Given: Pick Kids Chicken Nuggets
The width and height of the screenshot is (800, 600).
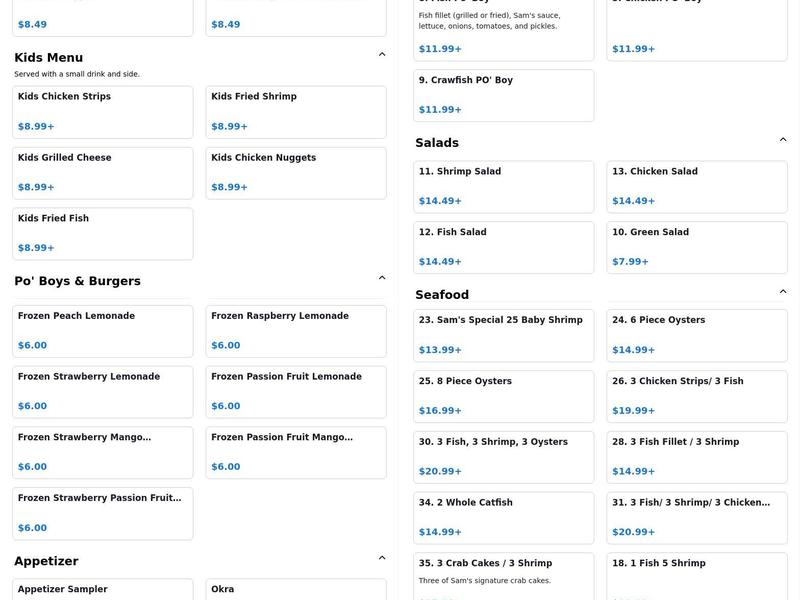Looking at the screenshot, I should pyautogui.click(x=296, y=173).
